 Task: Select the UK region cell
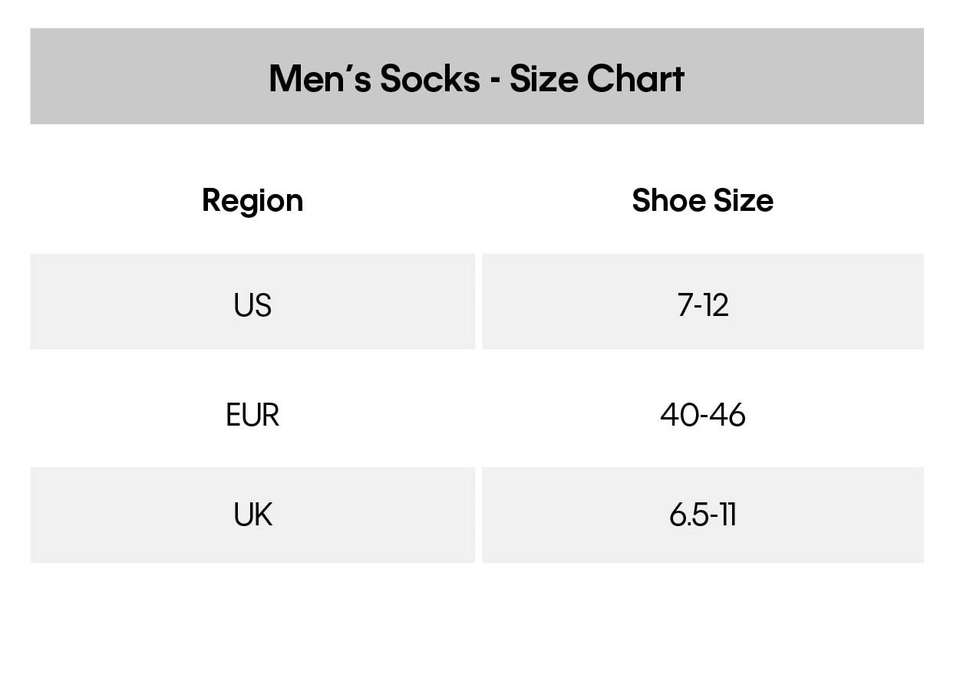point(252,514)
